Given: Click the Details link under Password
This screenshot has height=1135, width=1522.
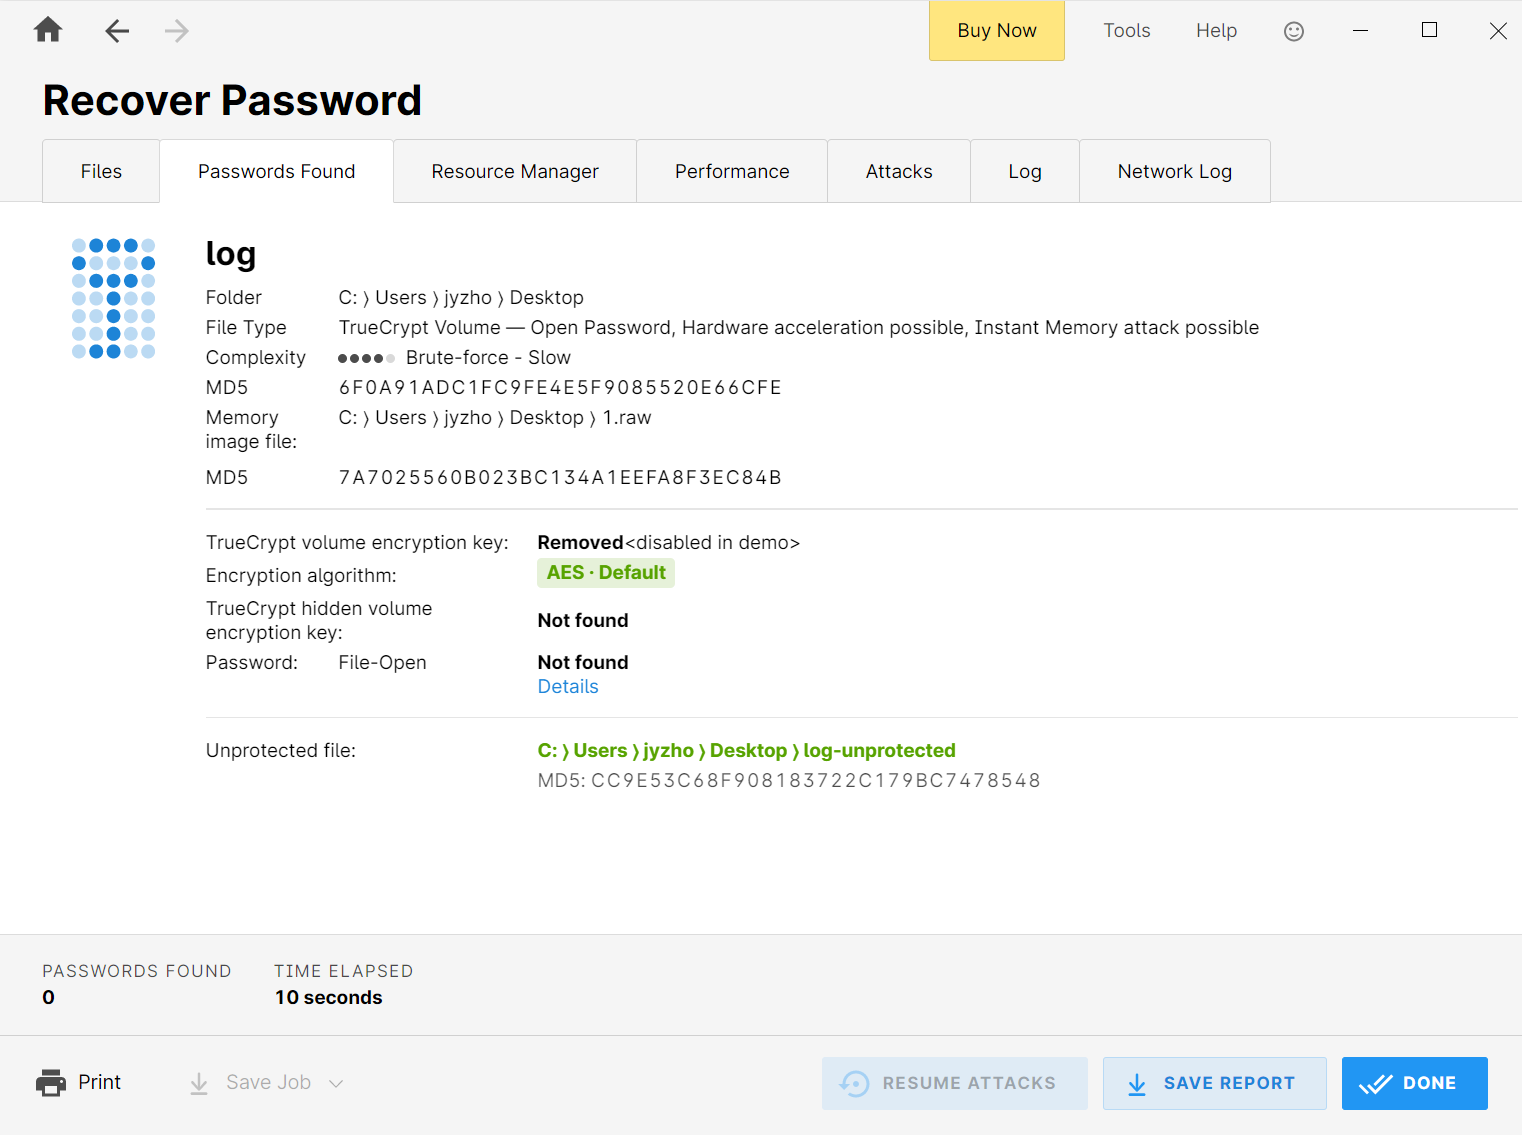Looking at the screenshot, I should click(568, 687).
